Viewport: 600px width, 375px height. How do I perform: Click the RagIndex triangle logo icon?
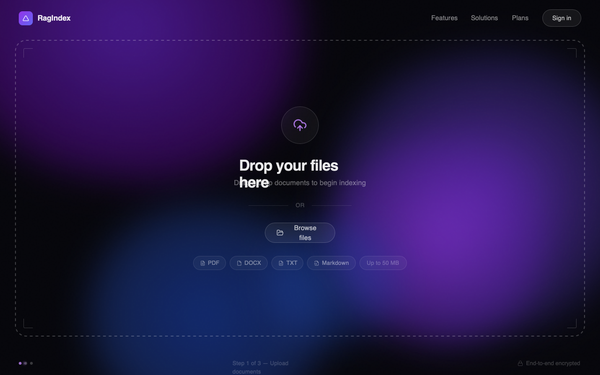(x=26, y=18)
